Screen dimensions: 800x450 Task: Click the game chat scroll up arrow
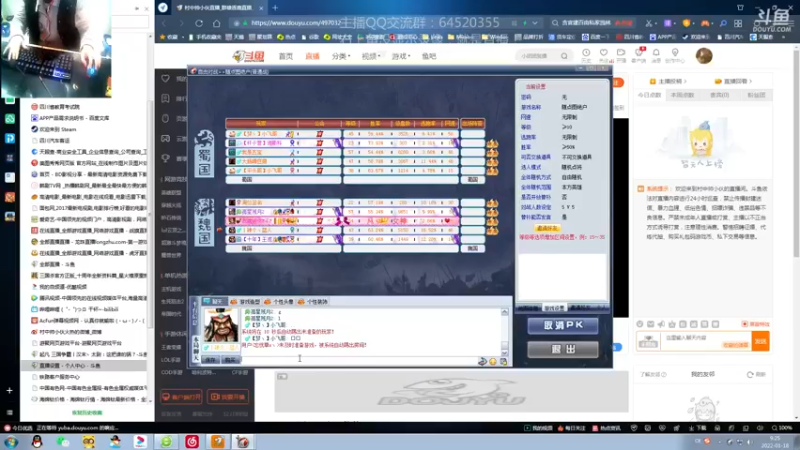coord(505,311)
